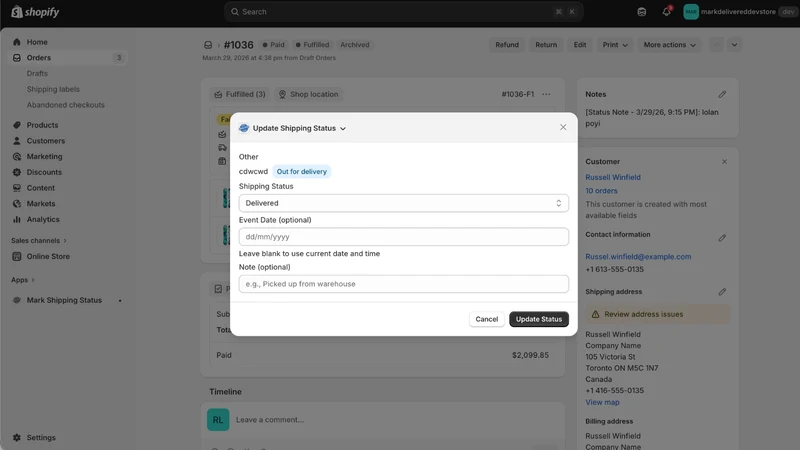The image size is (800, 450).
Task: Open fulfillment #1036-F1 options menu
Action: click(x=546, y=94)
